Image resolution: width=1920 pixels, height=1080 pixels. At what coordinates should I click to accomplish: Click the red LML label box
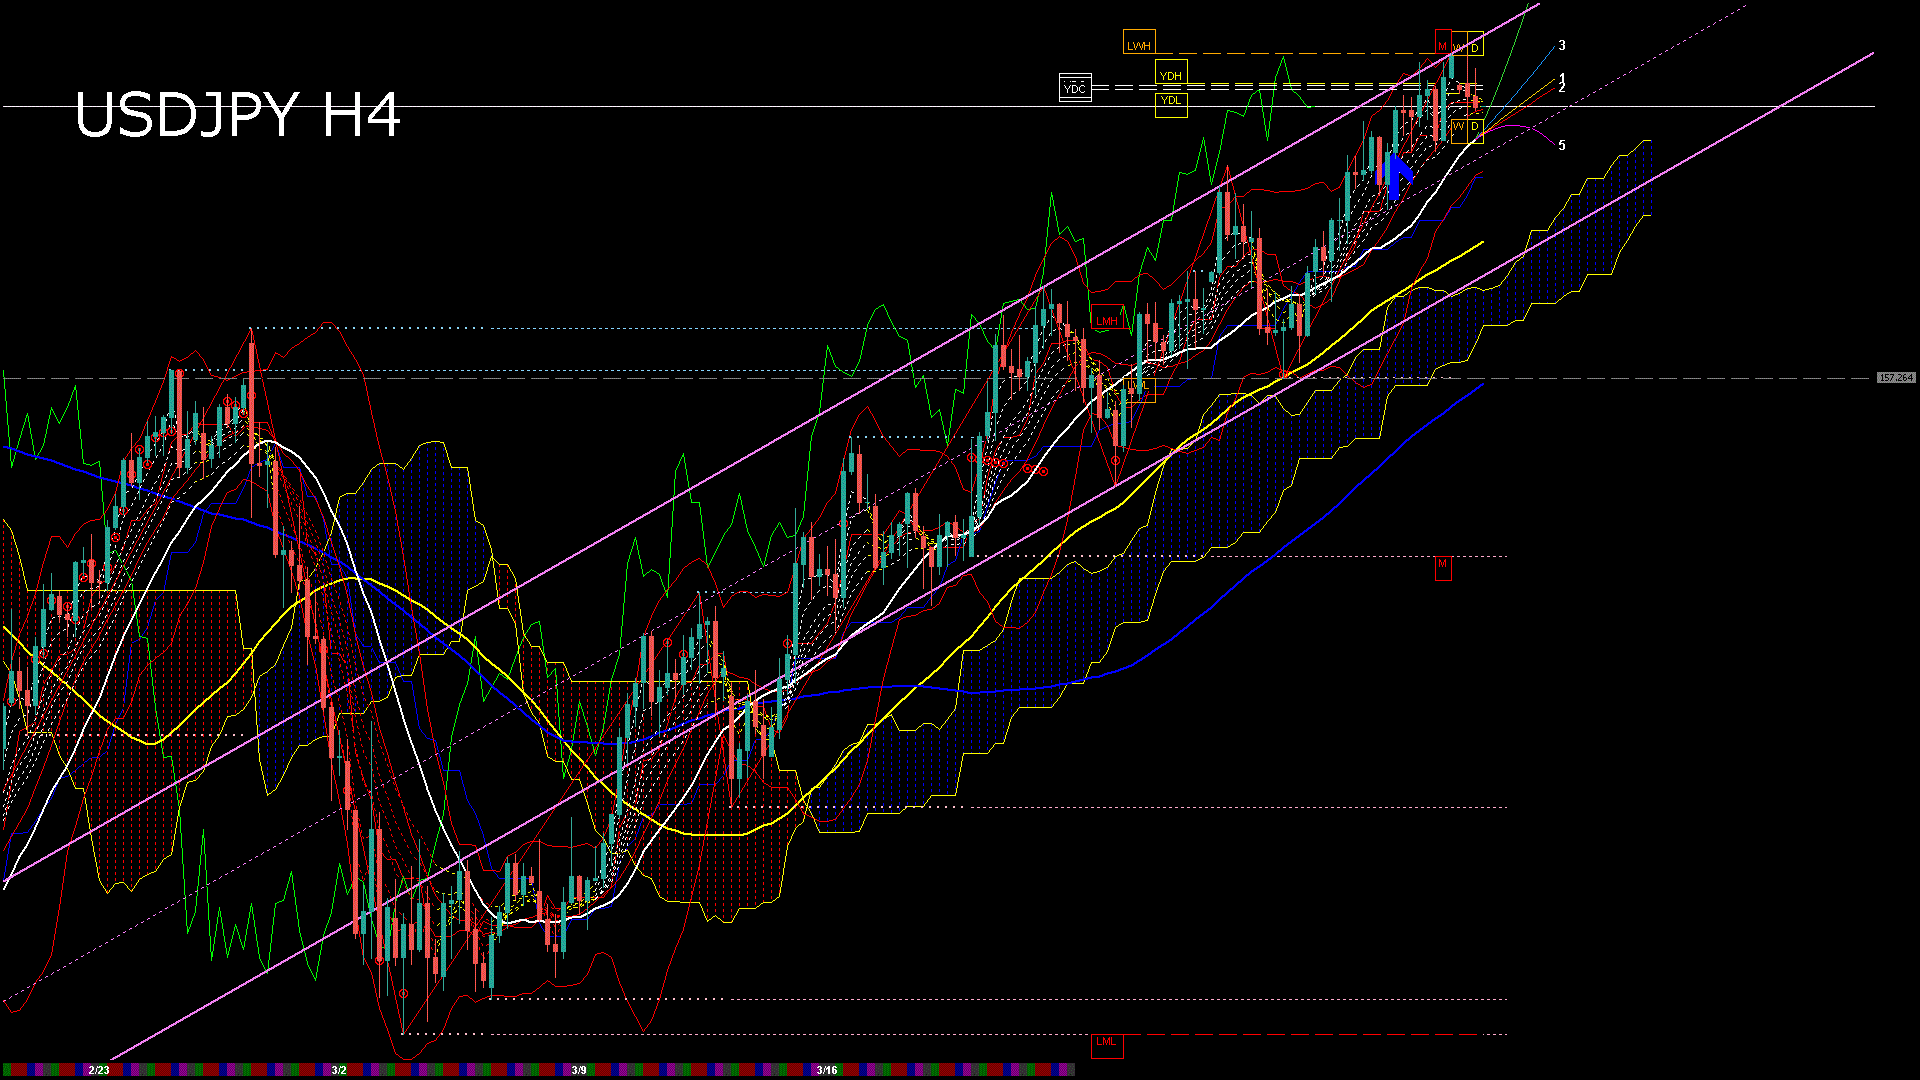coord(1106,1044)
